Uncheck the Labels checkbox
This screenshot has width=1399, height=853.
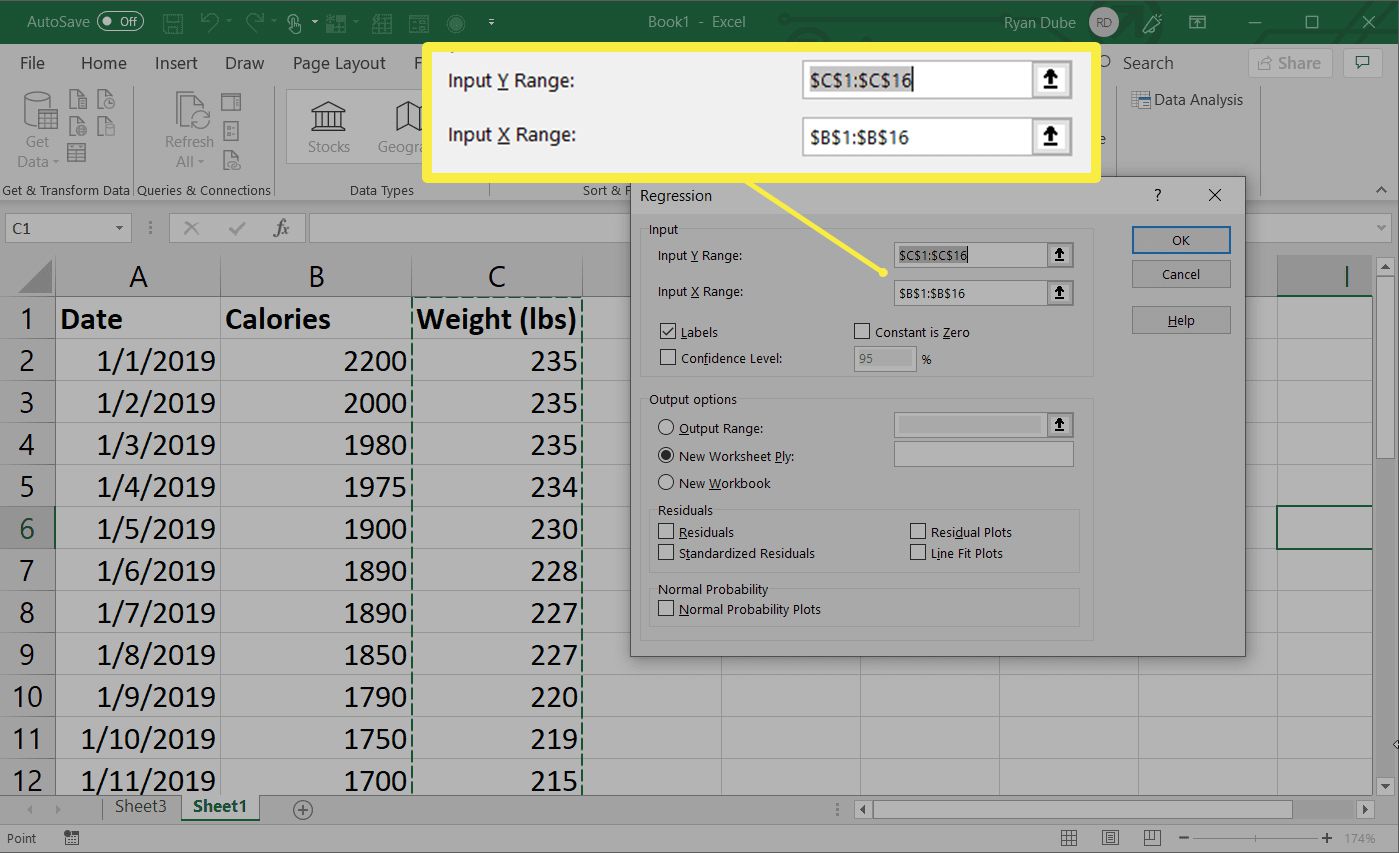[668, 331]
